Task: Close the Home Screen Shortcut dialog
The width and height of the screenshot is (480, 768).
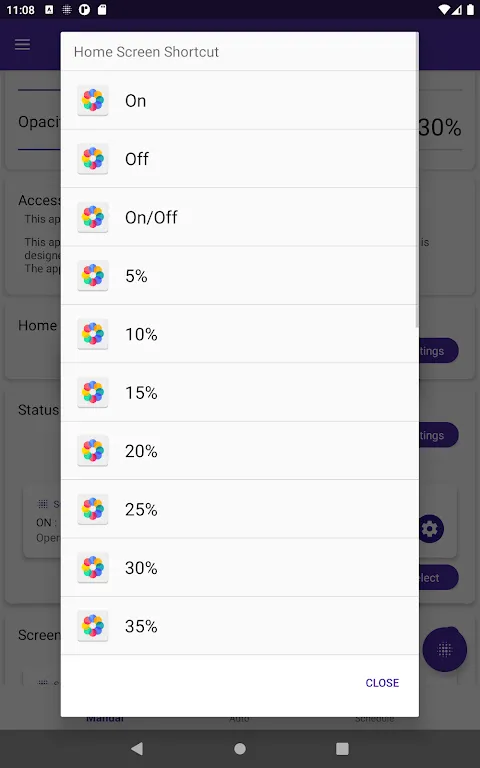Action: 382,683
